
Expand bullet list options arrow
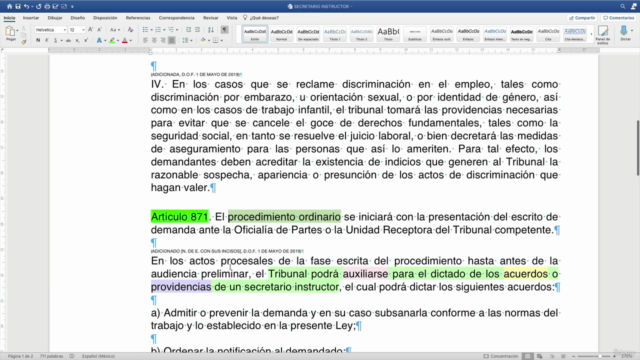point(151,30)
